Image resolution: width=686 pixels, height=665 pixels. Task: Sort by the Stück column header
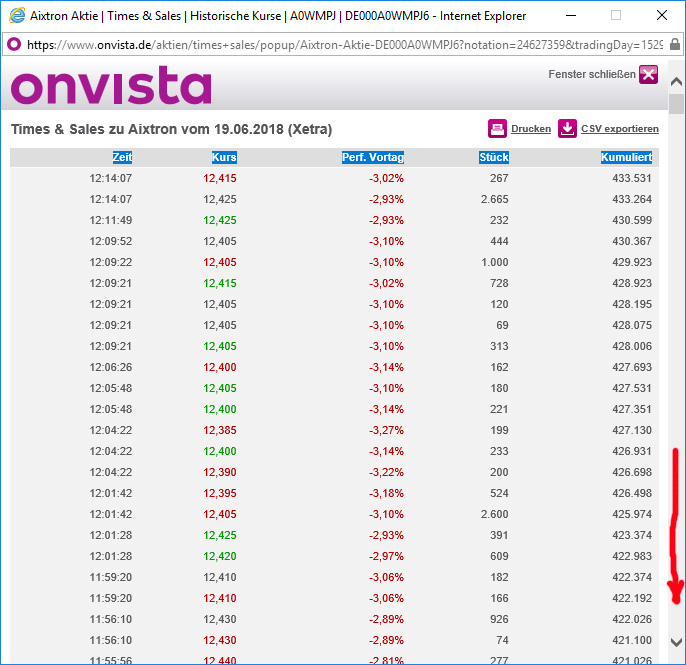pyautogui.click(x=494, y=157)
